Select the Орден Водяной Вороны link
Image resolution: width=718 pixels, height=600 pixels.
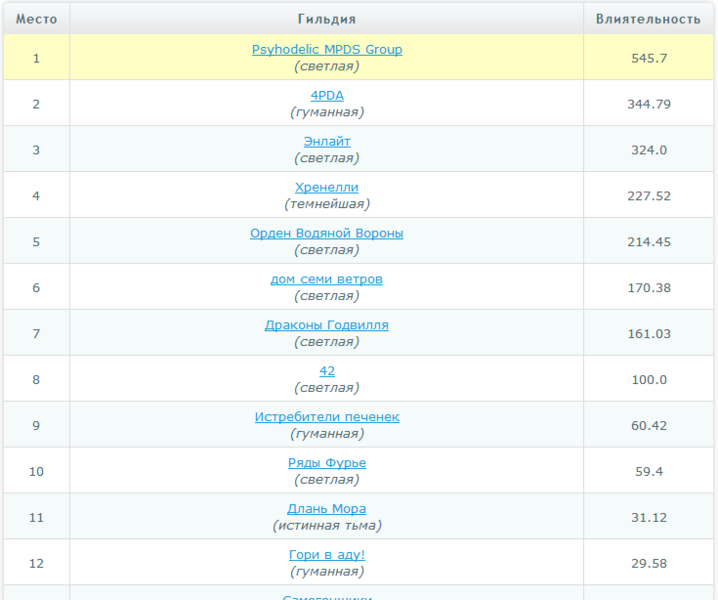click(x=326, y=234)
